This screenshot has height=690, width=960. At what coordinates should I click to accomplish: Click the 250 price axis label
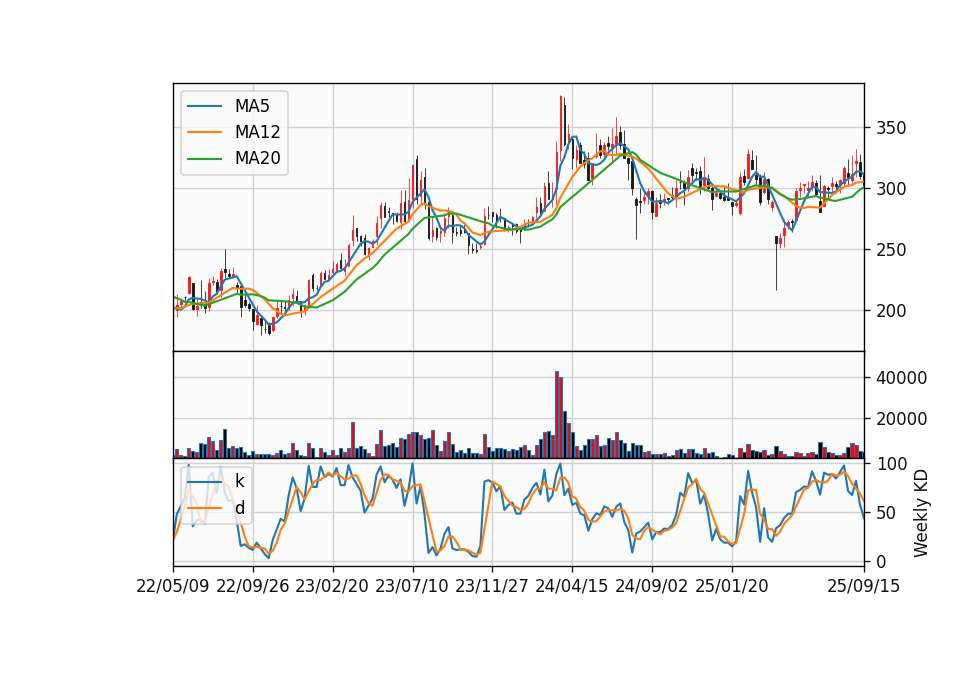(891, 250)
